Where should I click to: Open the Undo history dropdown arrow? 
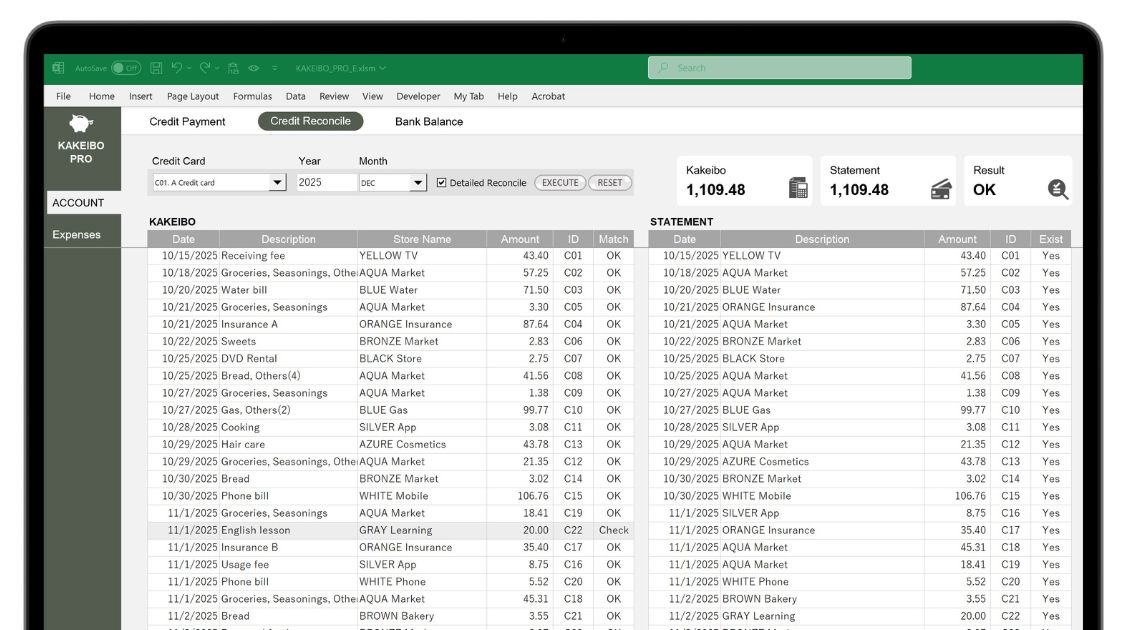click(189, 68)
